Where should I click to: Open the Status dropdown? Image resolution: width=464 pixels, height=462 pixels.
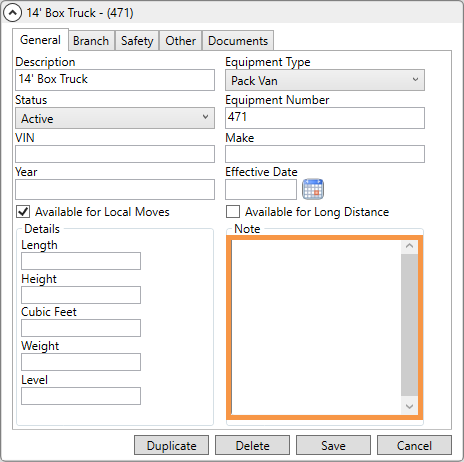pos(115,118)
